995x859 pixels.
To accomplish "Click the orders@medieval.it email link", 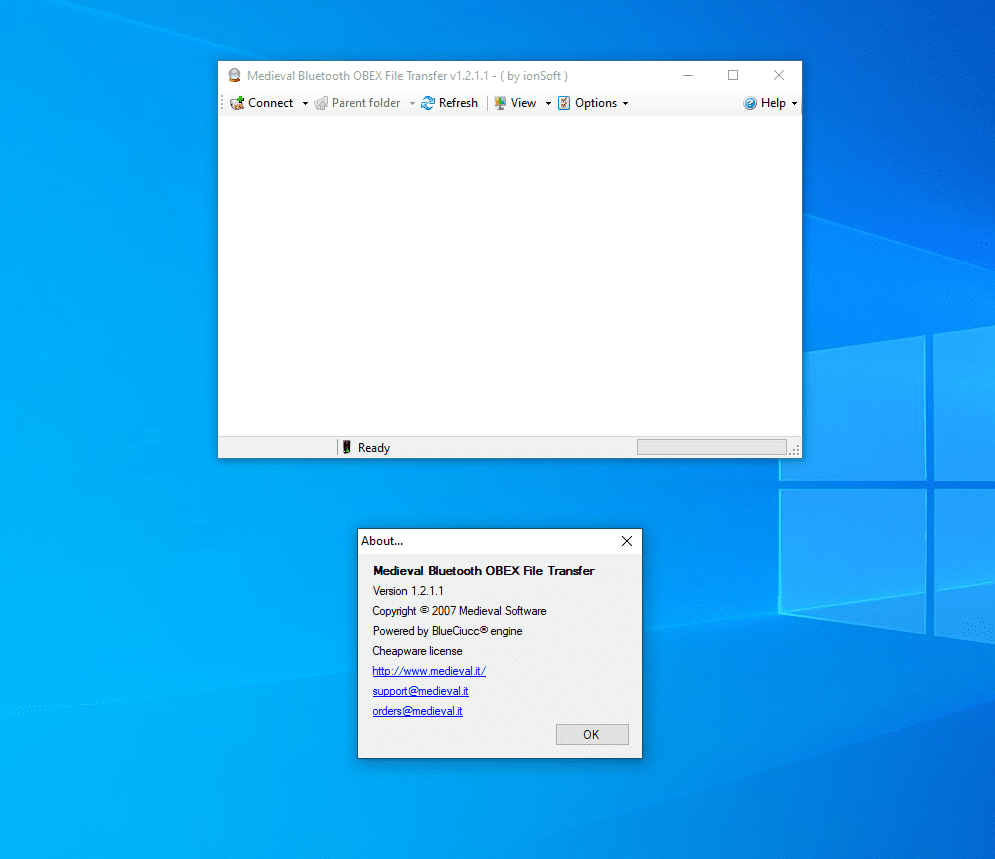I will coord(417,711).
